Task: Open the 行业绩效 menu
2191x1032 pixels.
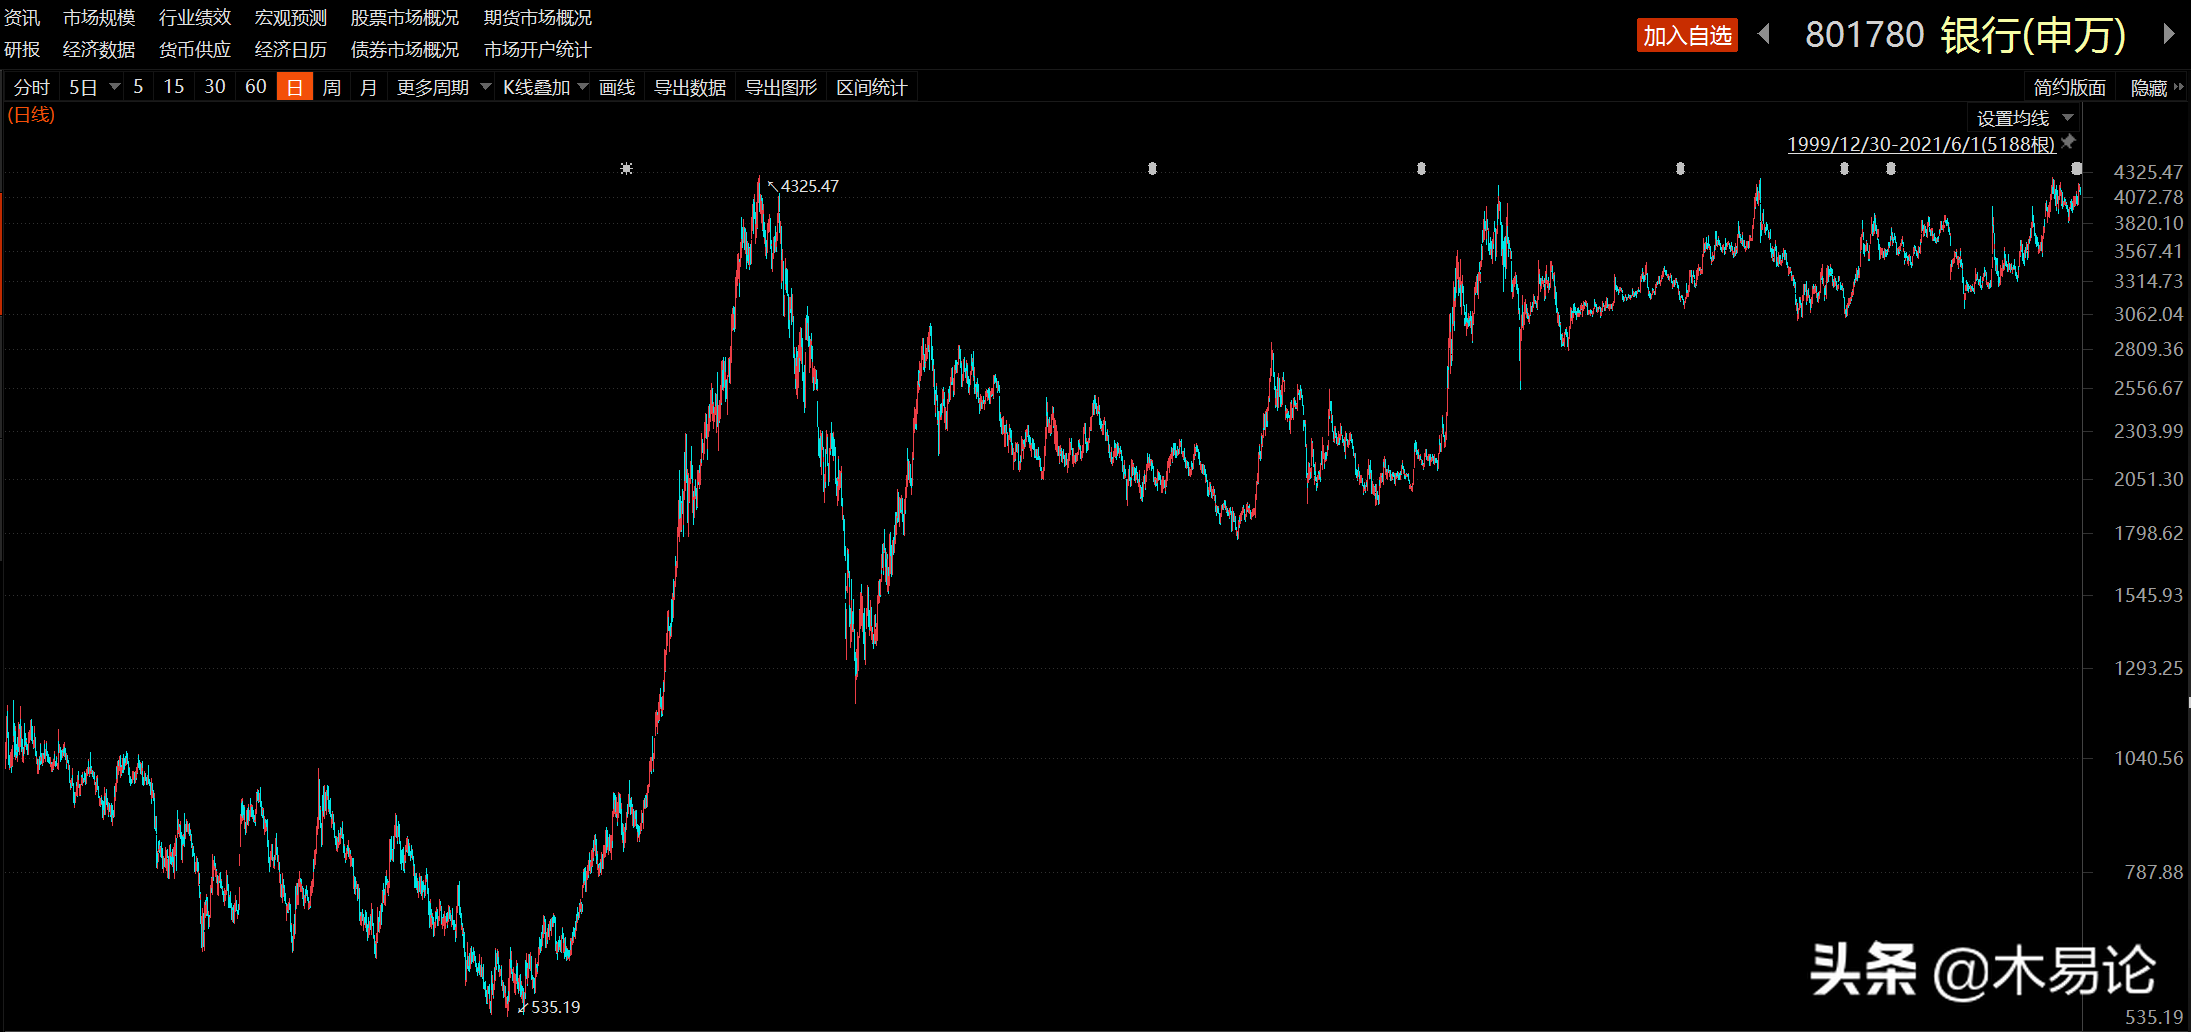Action: [x=195, y=18]
